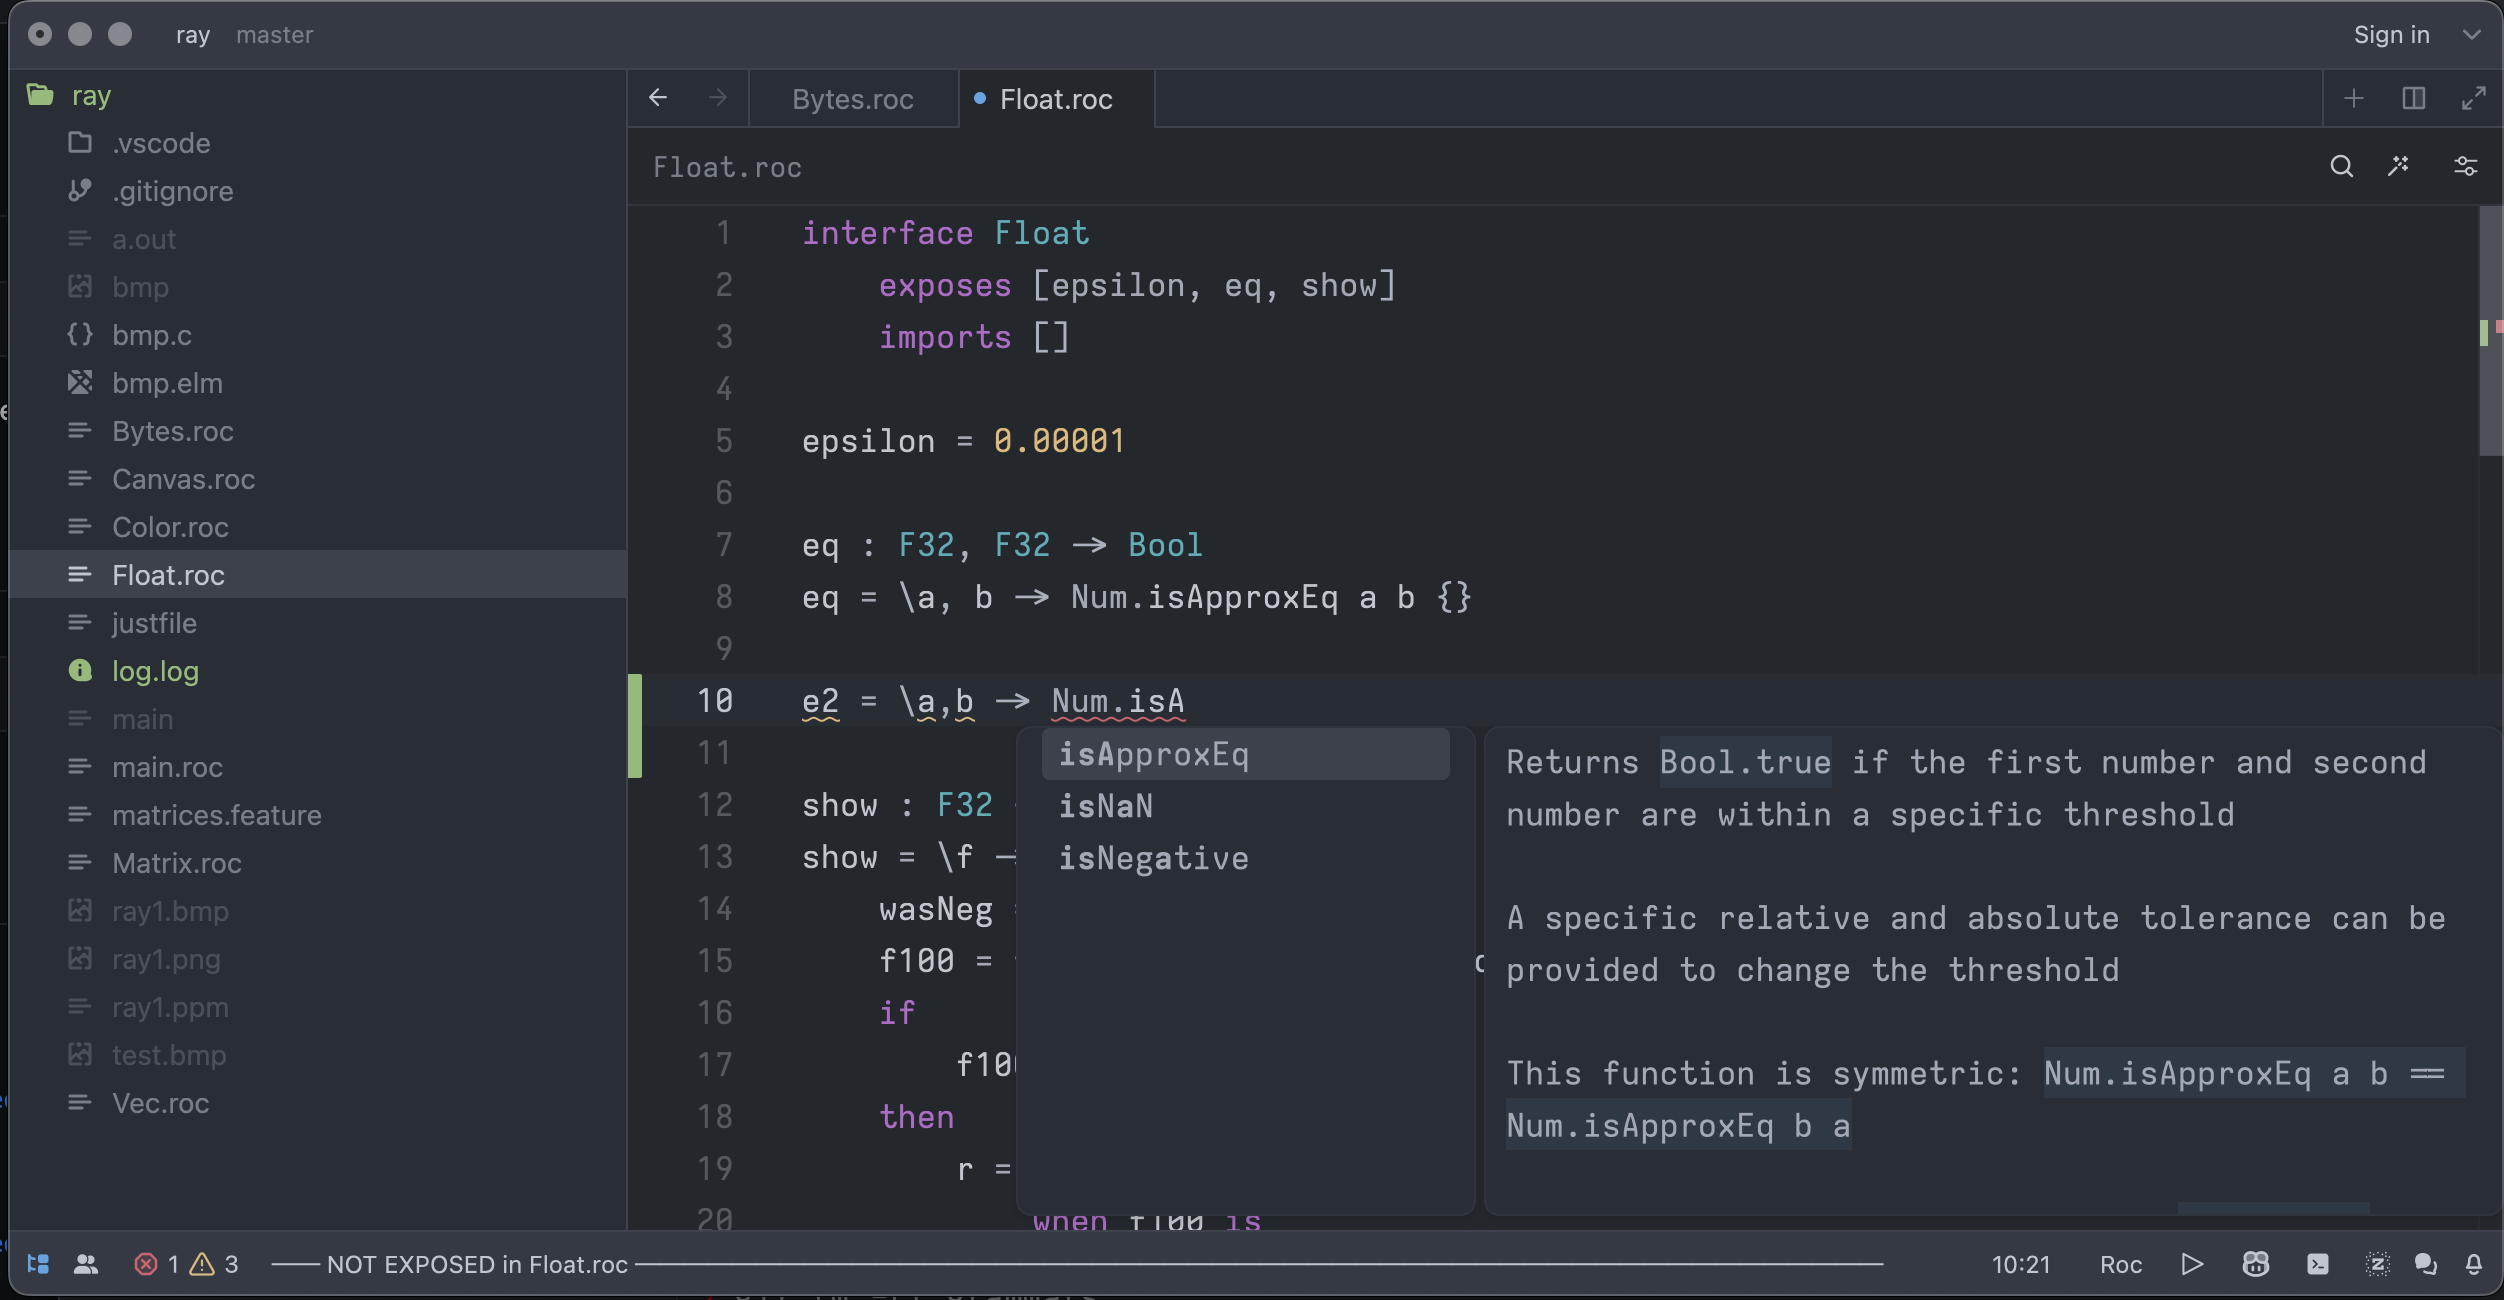Expand the .vscode folder
Viewport: 2504px width, 1300px height.
click(x=318, y=143)
